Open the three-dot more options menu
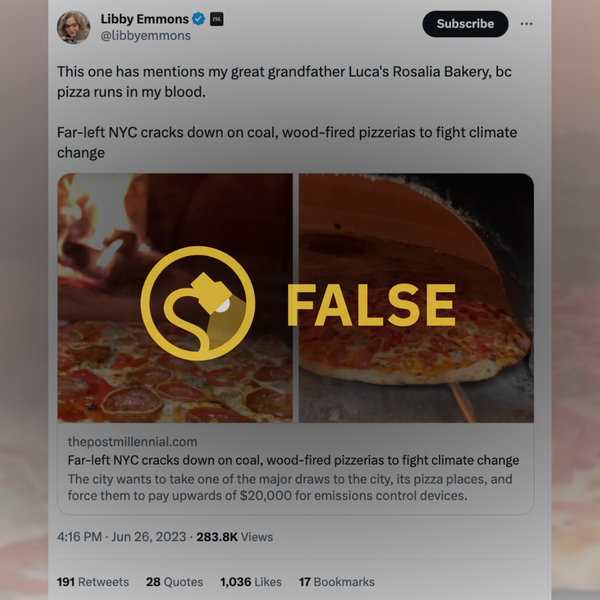 [527, 24]
